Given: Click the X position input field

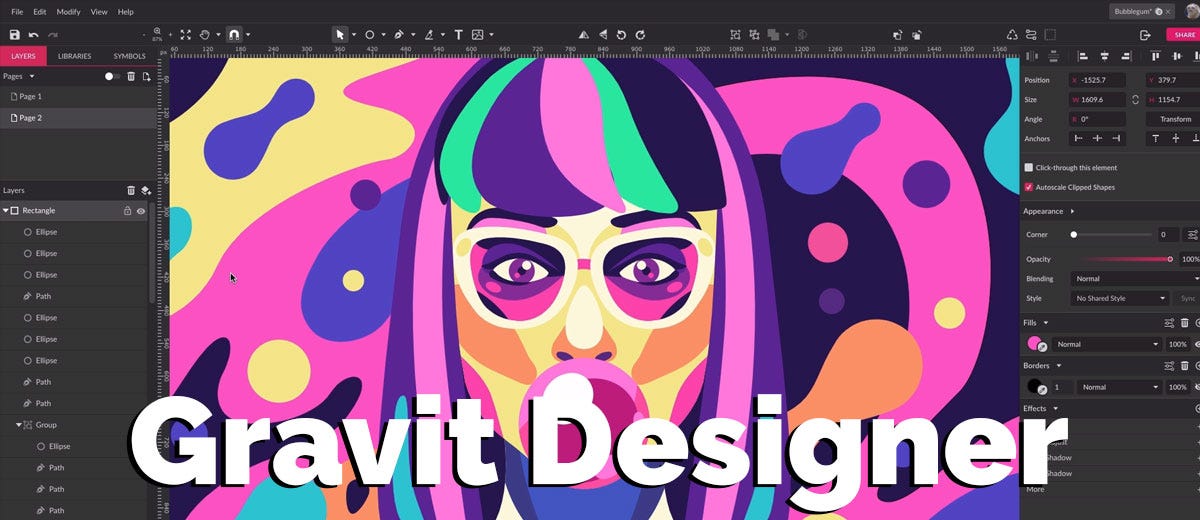Looking at the screenshot, I should (x=1097, y=80).
